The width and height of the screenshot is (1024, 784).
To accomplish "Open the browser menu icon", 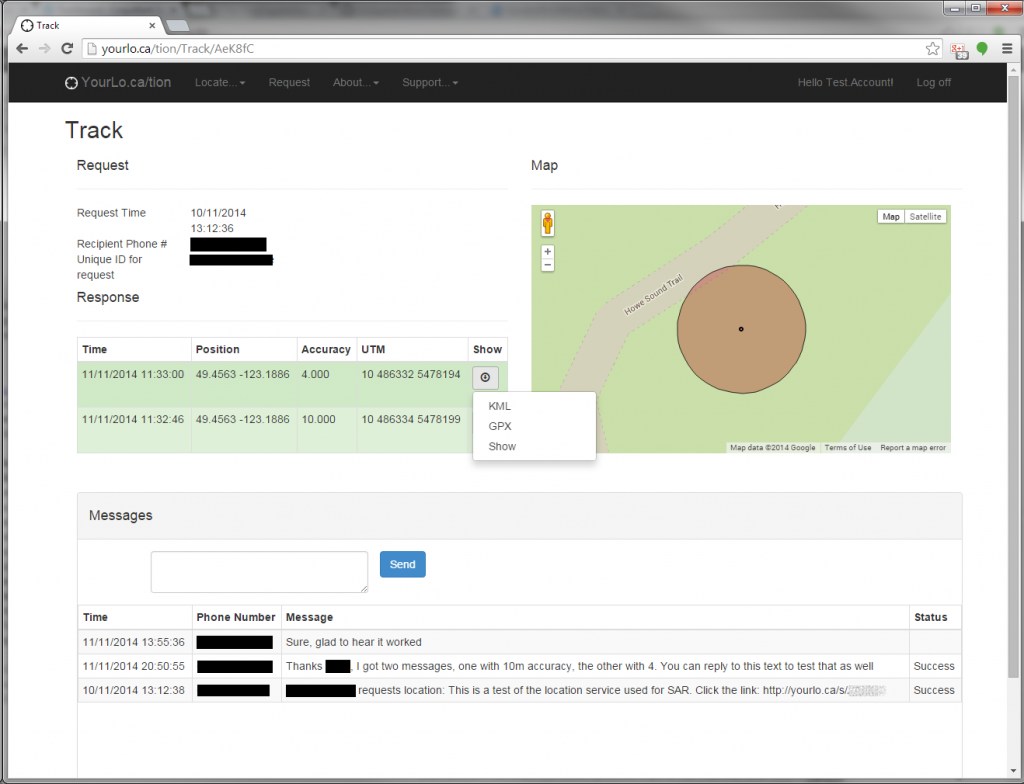I will (x=1007, y=48).
